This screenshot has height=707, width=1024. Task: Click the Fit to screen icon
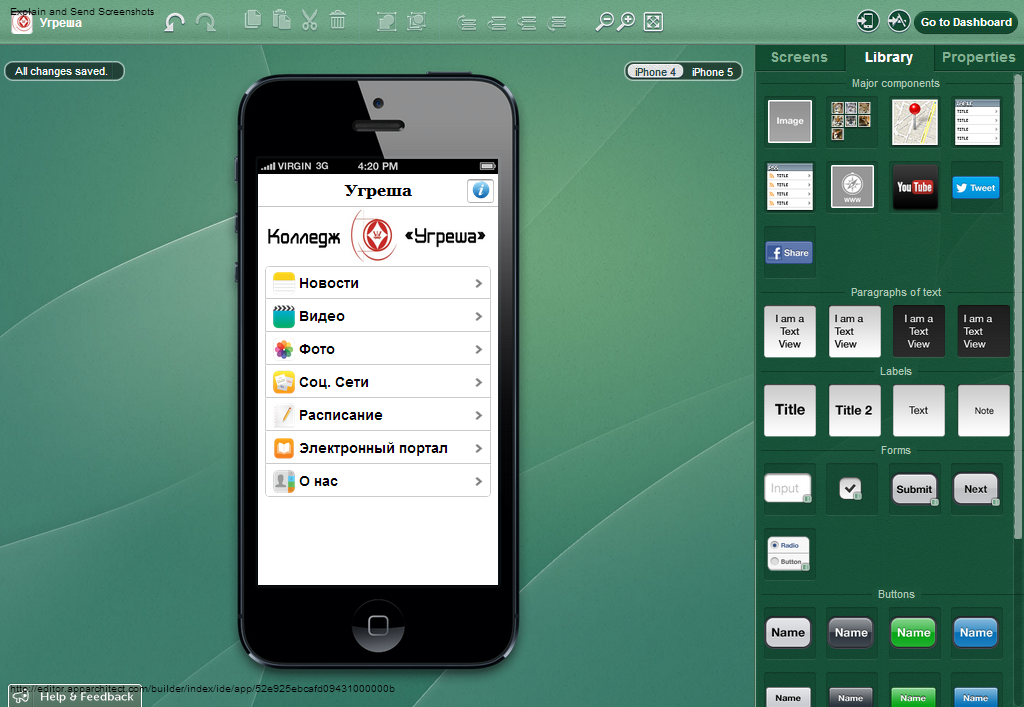tap(653, 22)
